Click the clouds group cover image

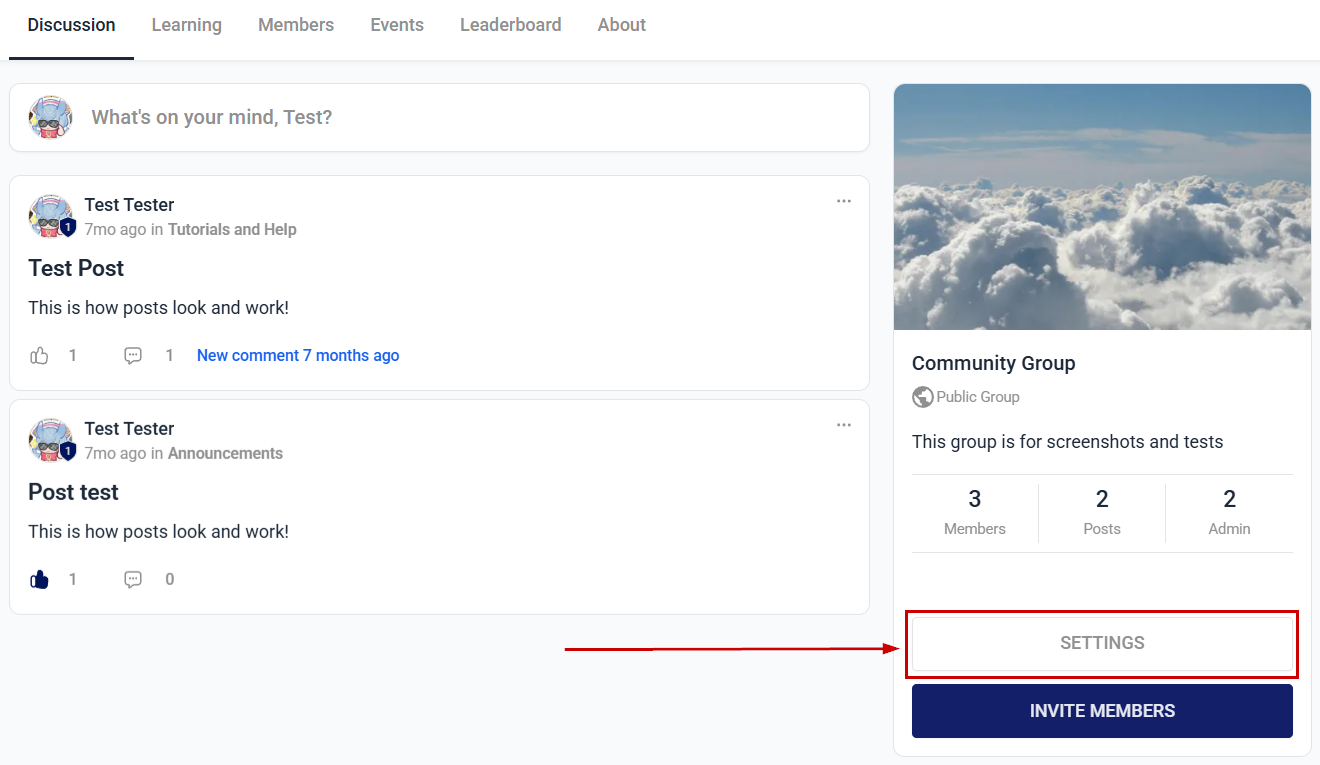tap(1102, 207)
